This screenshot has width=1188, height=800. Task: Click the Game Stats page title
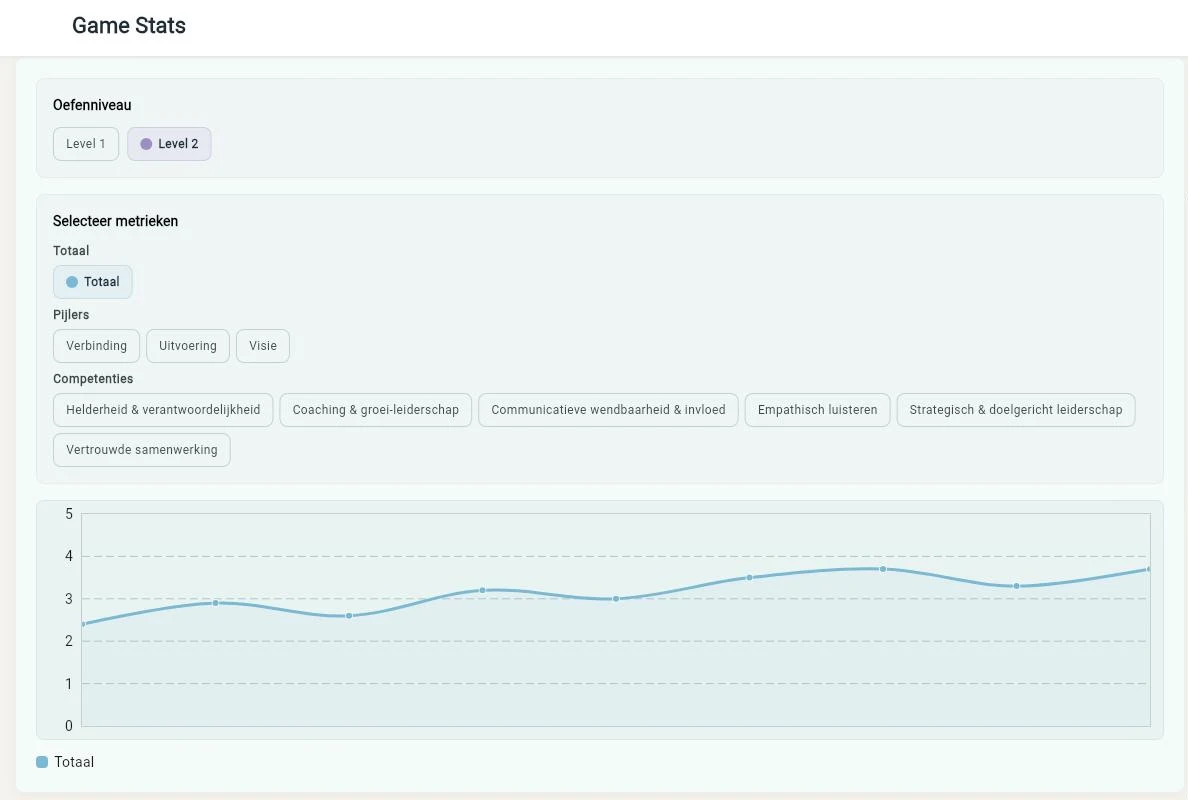tap(129, 26)
